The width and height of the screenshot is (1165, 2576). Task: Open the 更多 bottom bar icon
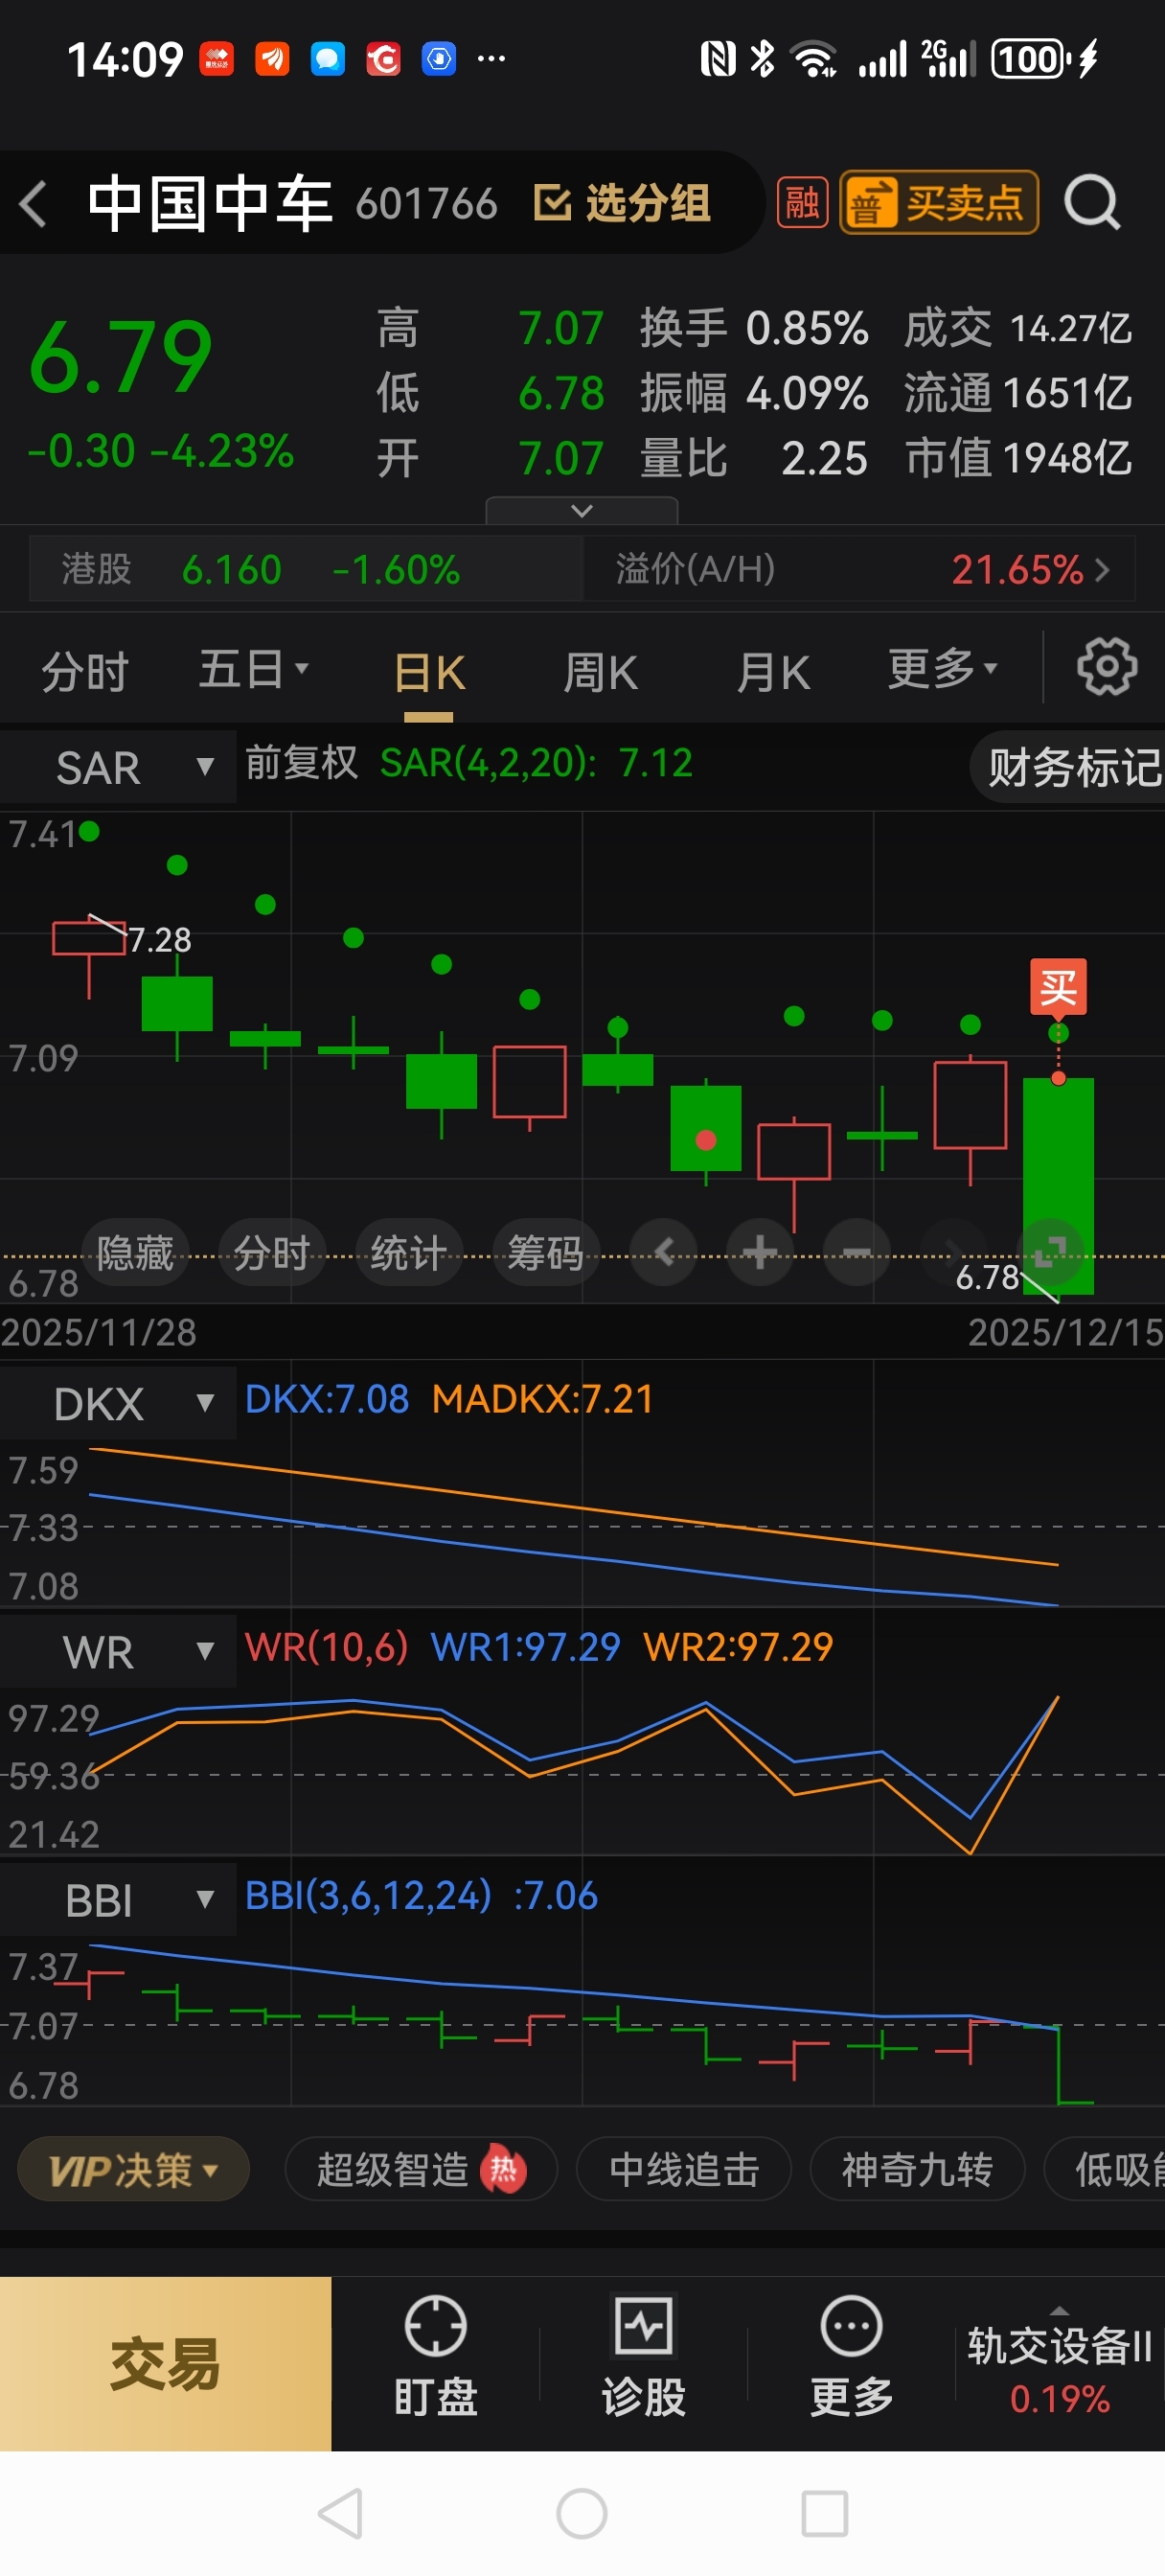click(x=851, y=2357)
